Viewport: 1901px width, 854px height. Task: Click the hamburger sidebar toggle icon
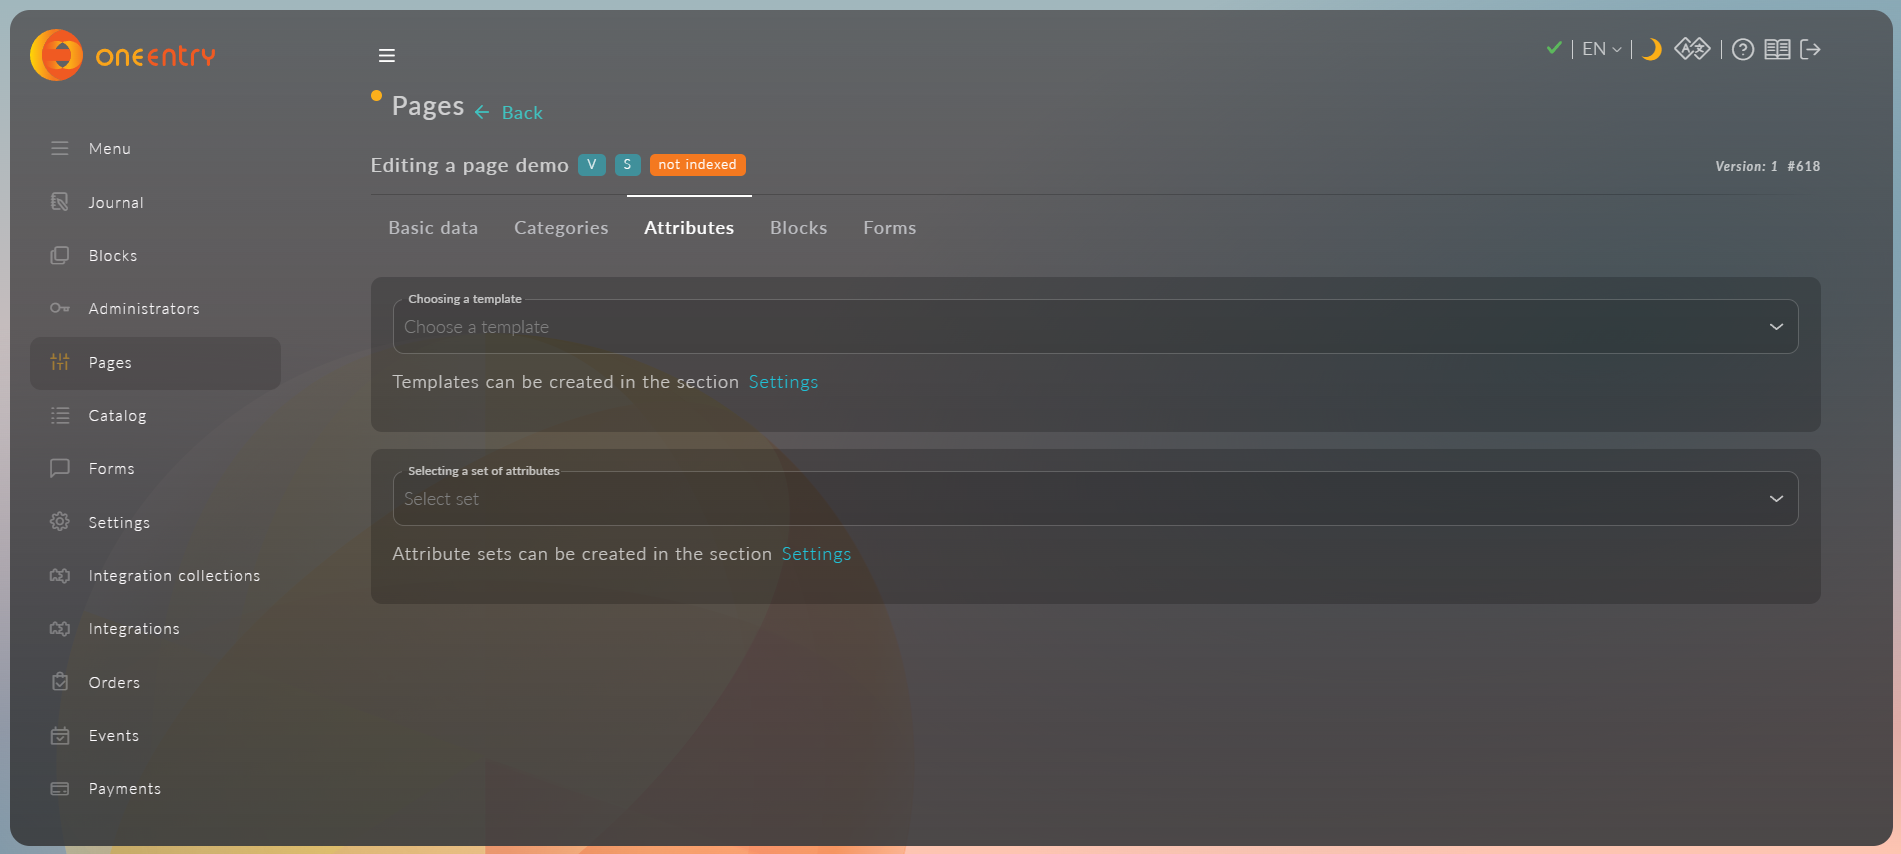coord(386,56)
